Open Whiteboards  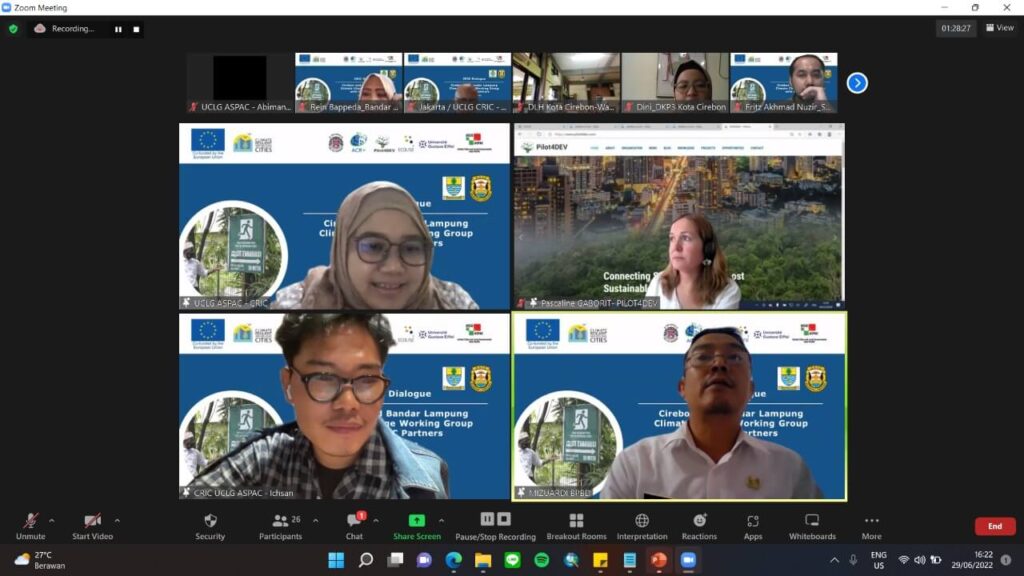(x=812, y=526)
